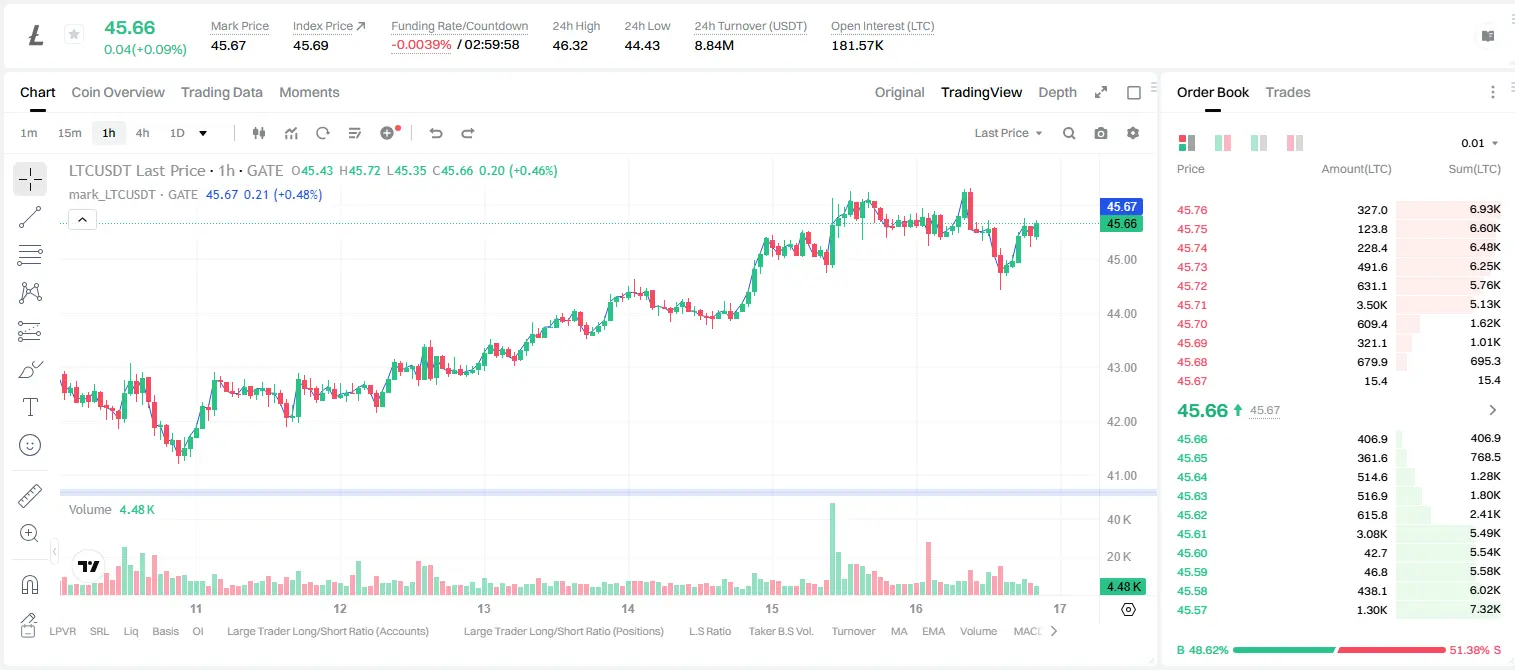Switch to the Trades tab
Screen dimensions: 1515x670
coord(1288,92)
